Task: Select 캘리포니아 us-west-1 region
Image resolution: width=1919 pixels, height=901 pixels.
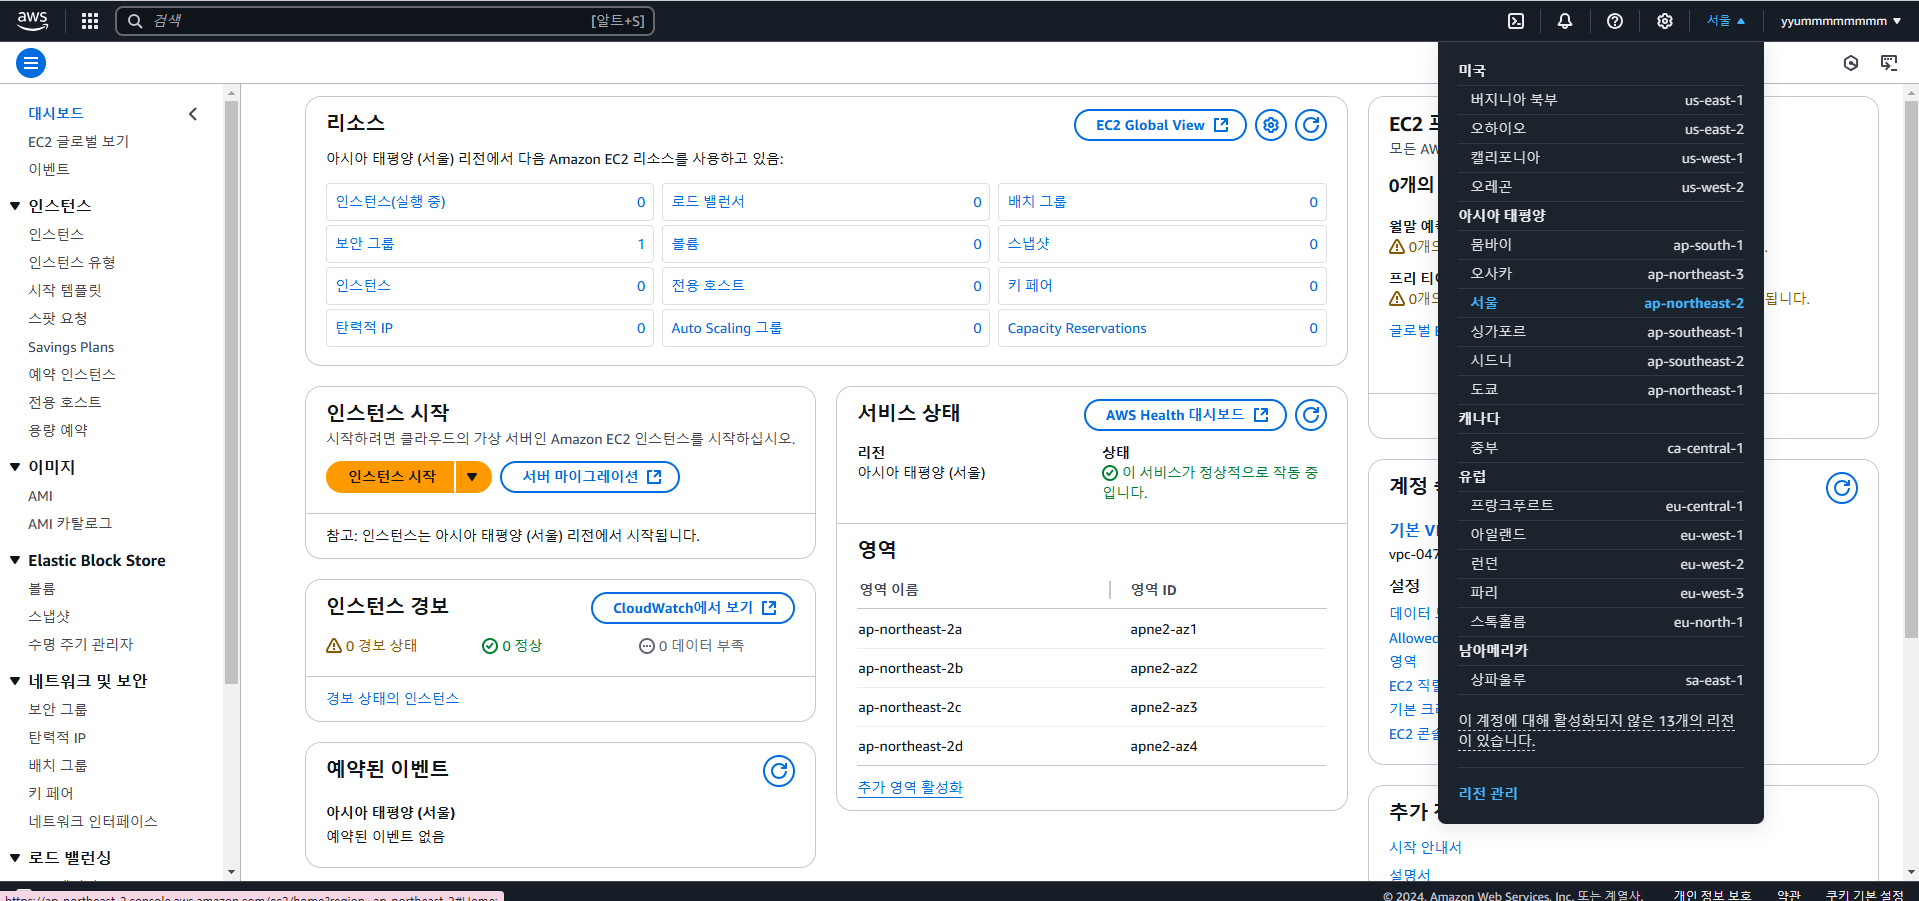Action: point(1601,158)
